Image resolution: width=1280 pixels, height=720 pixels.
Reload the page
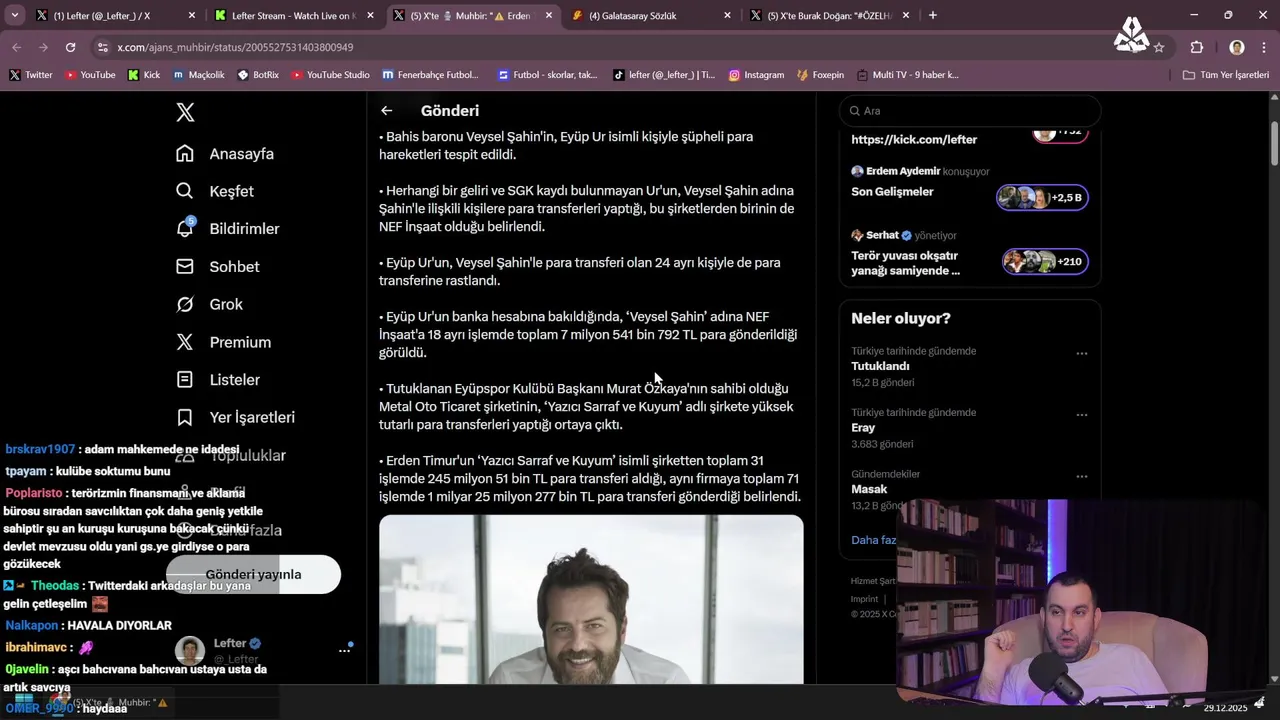pyautogui.click(x=70, y=47)
